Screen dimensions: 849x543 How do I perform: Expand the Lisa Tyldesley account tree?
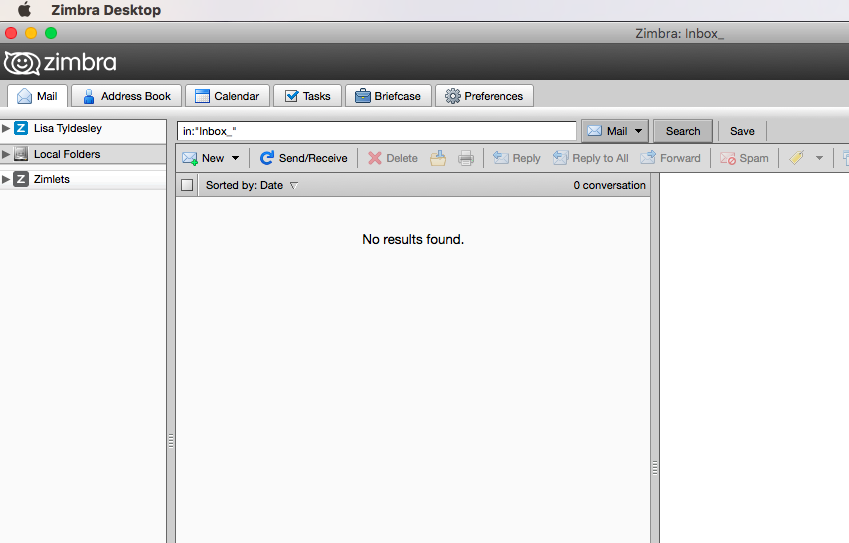pos(6,128)
